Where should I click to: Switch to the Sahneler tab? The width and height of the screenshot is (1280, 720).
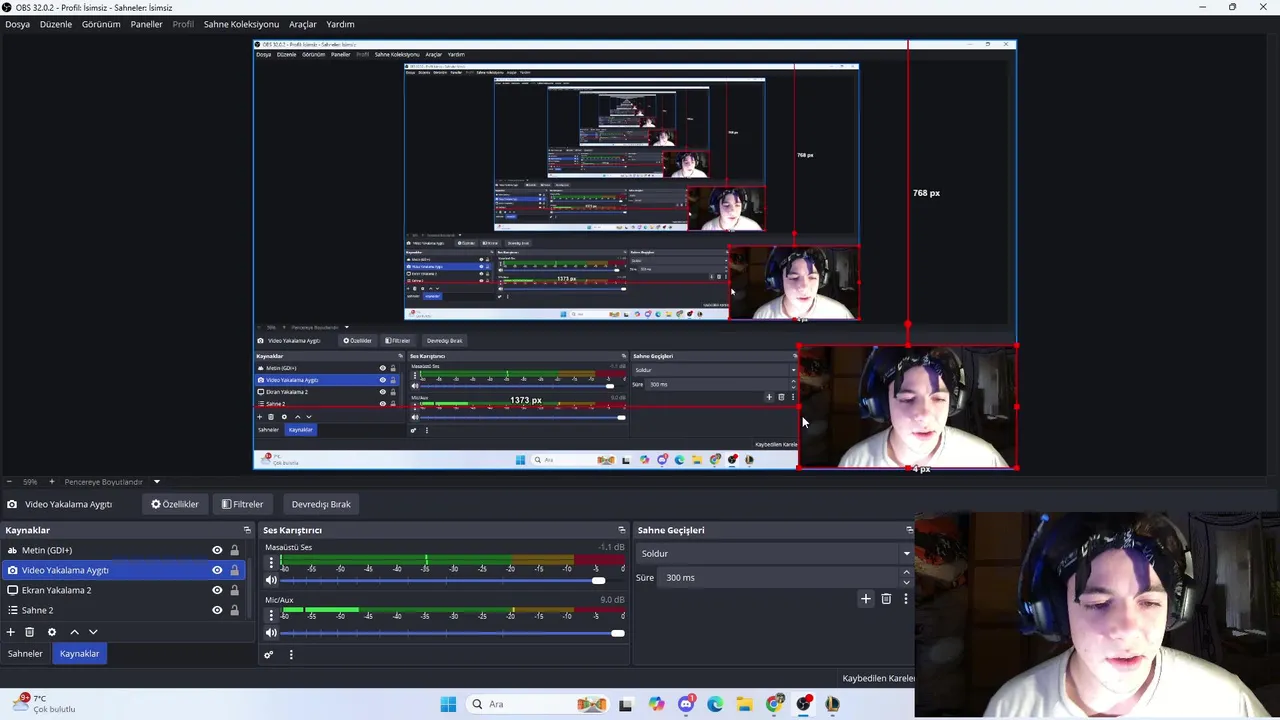click(x=25, y=653)
